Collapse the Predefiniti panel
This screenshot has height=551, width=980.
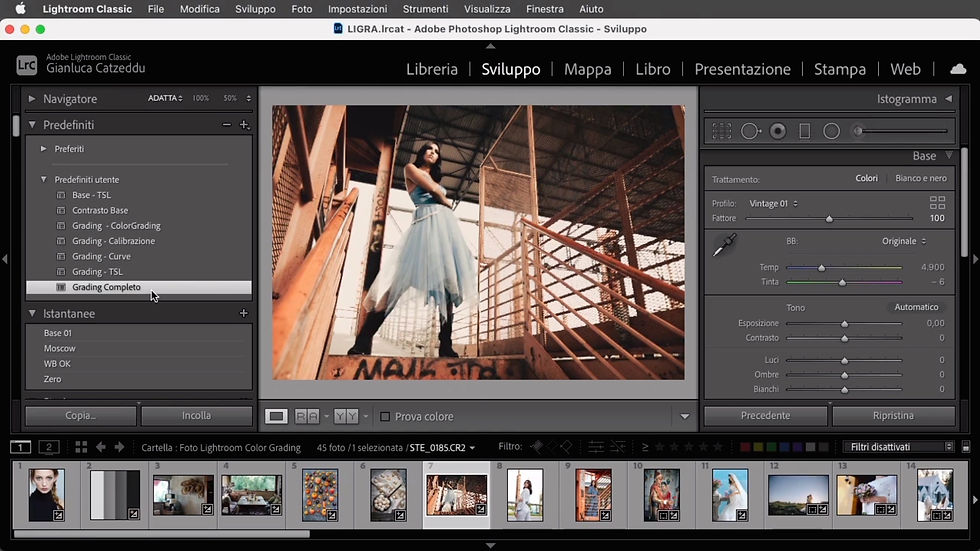point(32,125)
